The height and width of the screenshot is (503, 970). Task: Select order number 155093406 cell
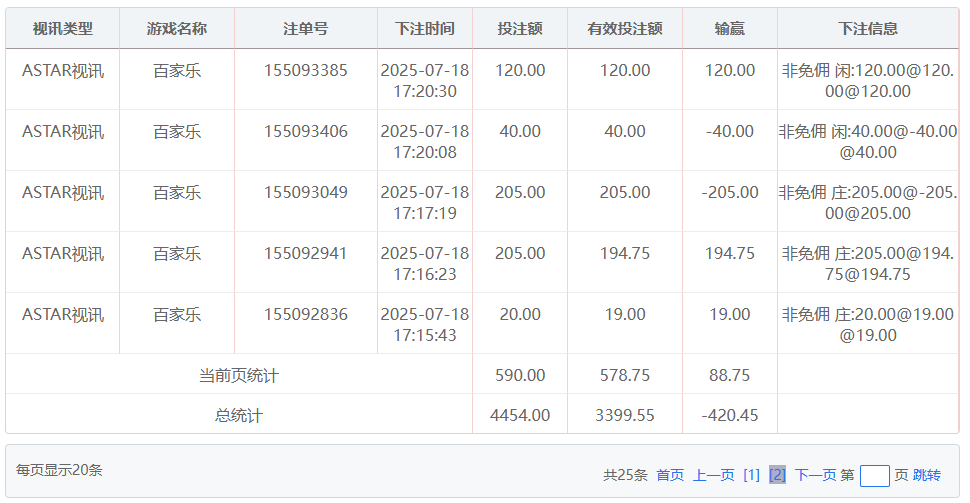pos(305,132)
